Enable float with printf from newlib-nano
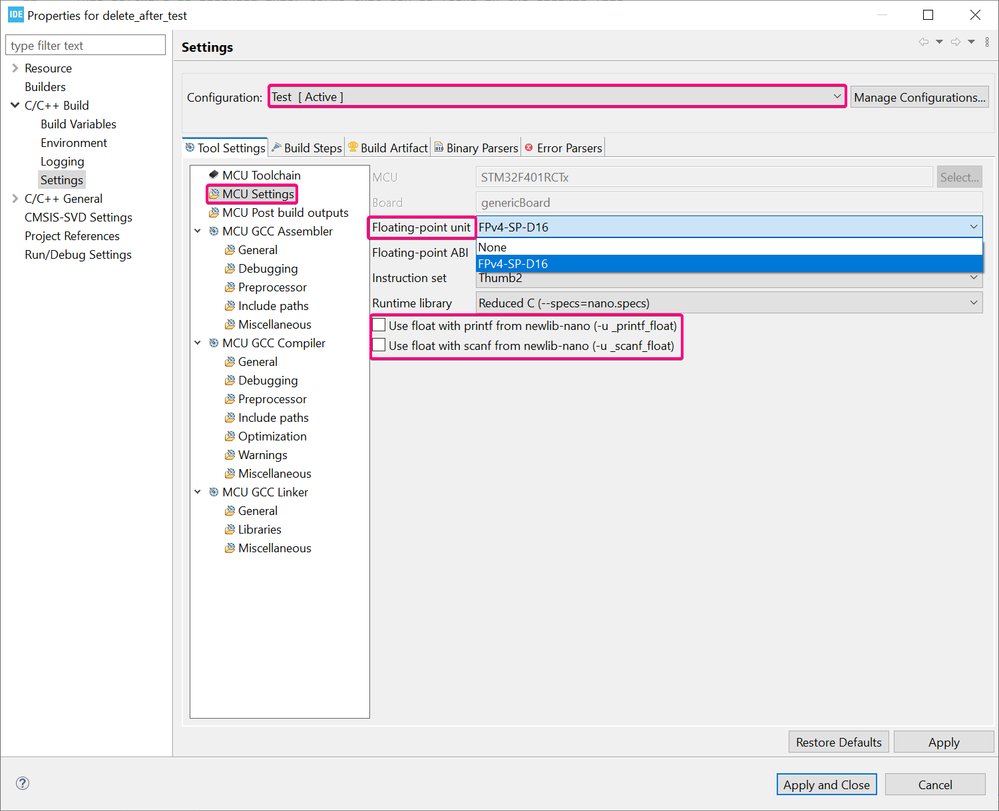The width and height of the screenshot is (999, 811). coord(379,325)
